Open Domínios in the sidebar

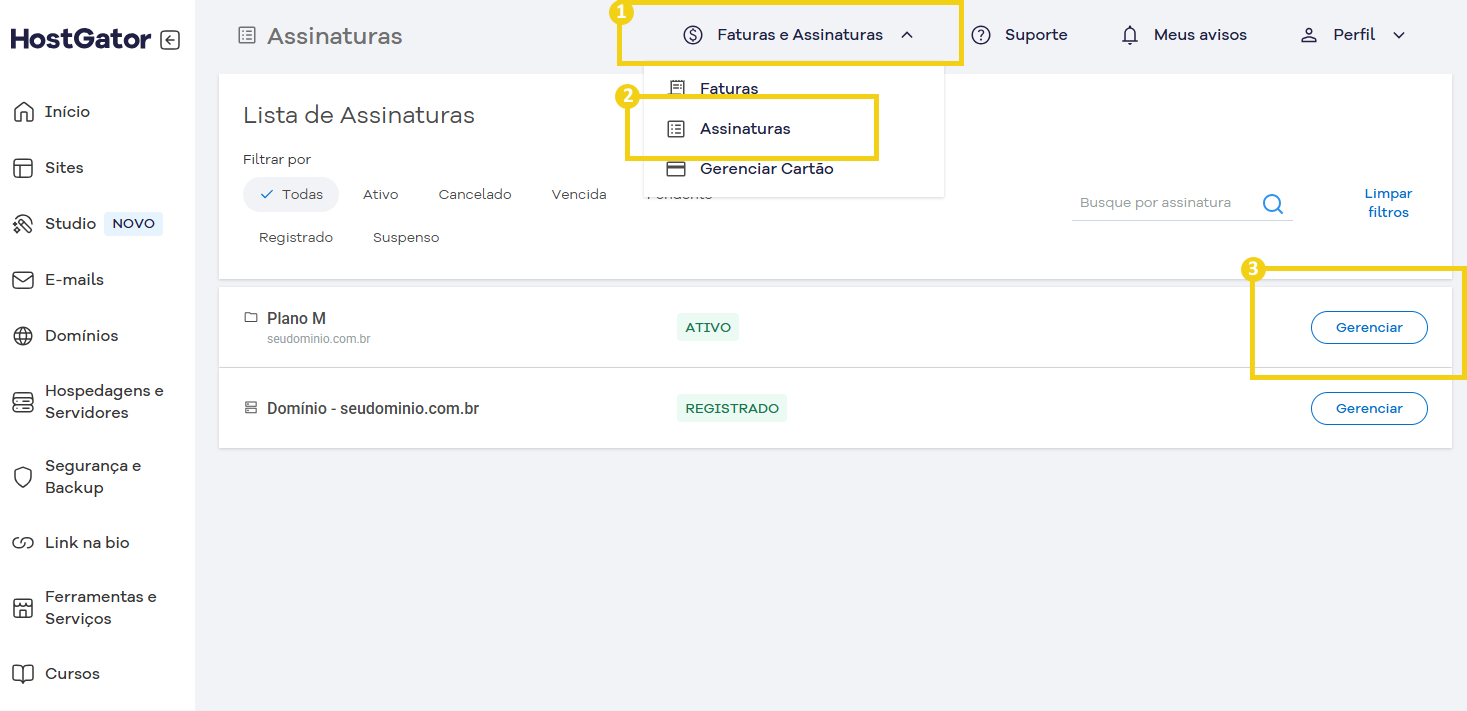81,336
